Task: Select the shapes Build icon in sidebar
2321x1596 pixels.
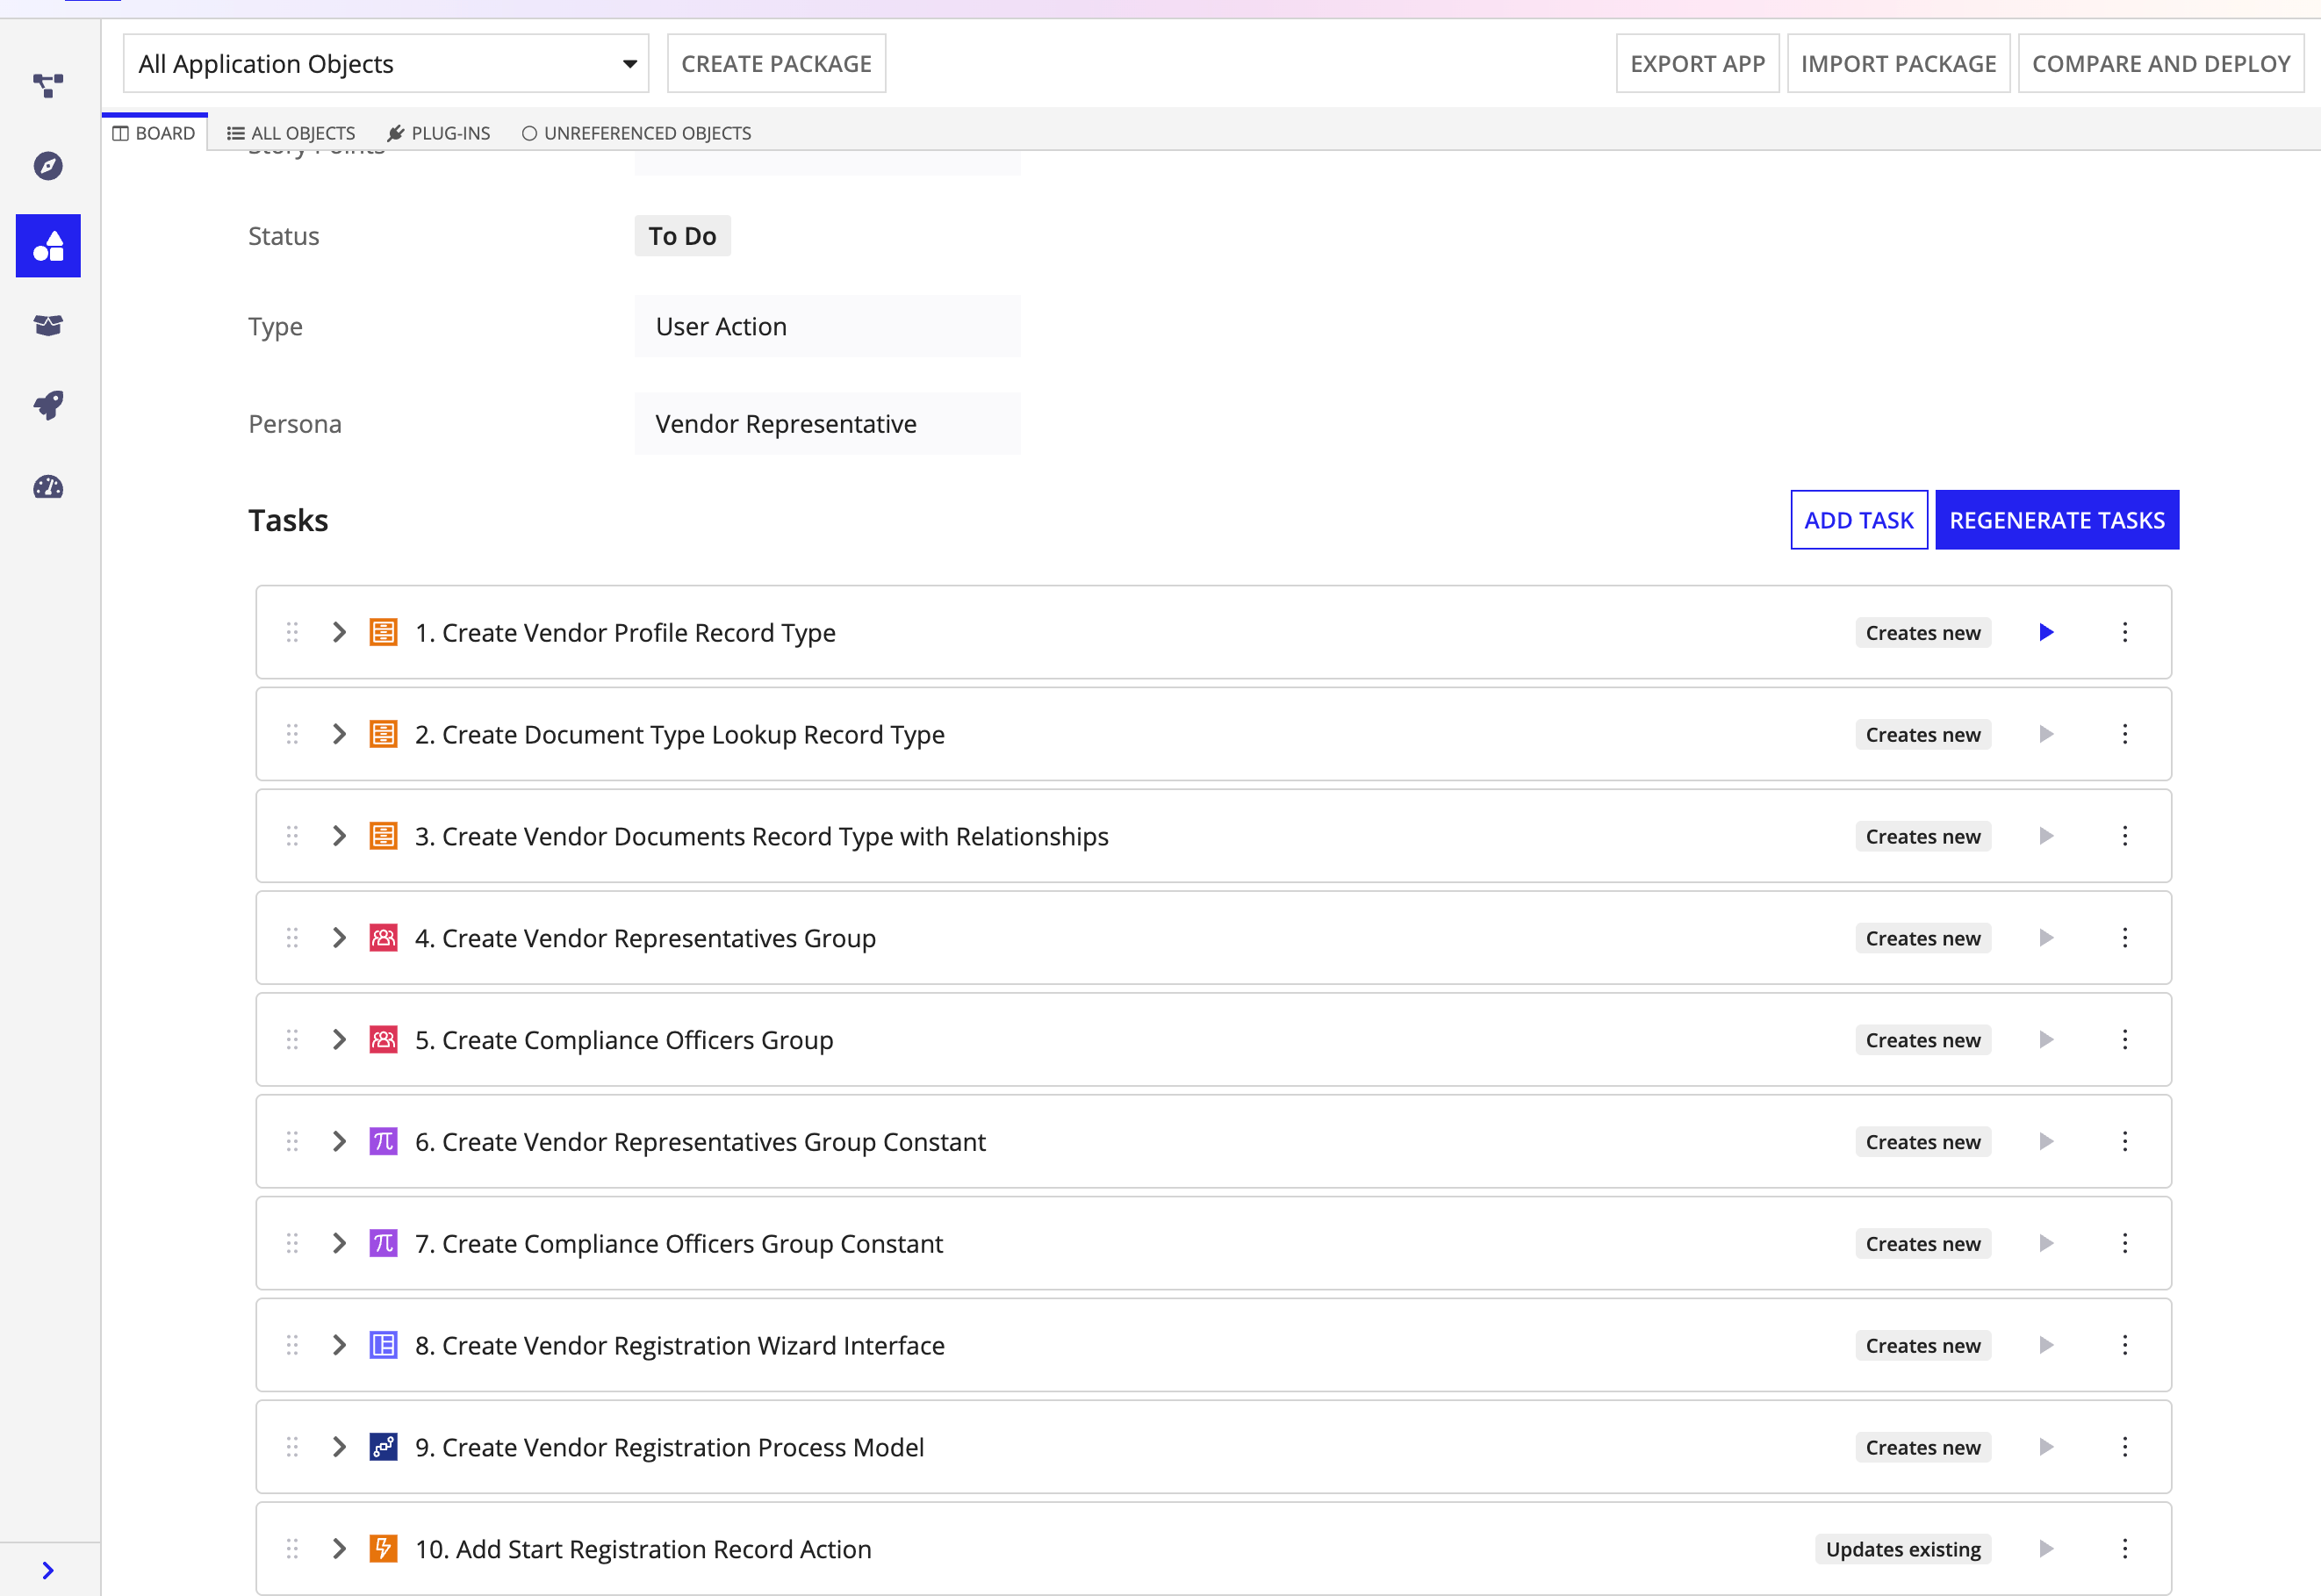Action: tap(48, 246)
